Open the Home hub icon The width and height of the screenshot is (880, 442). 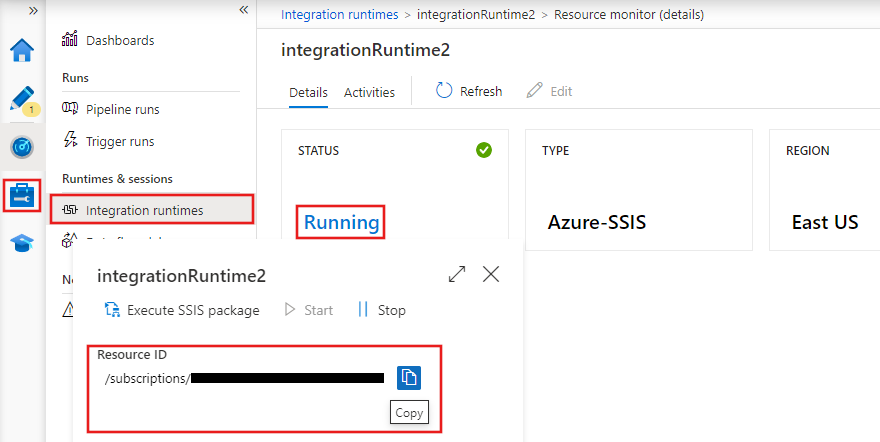click(x=22, y=50)
